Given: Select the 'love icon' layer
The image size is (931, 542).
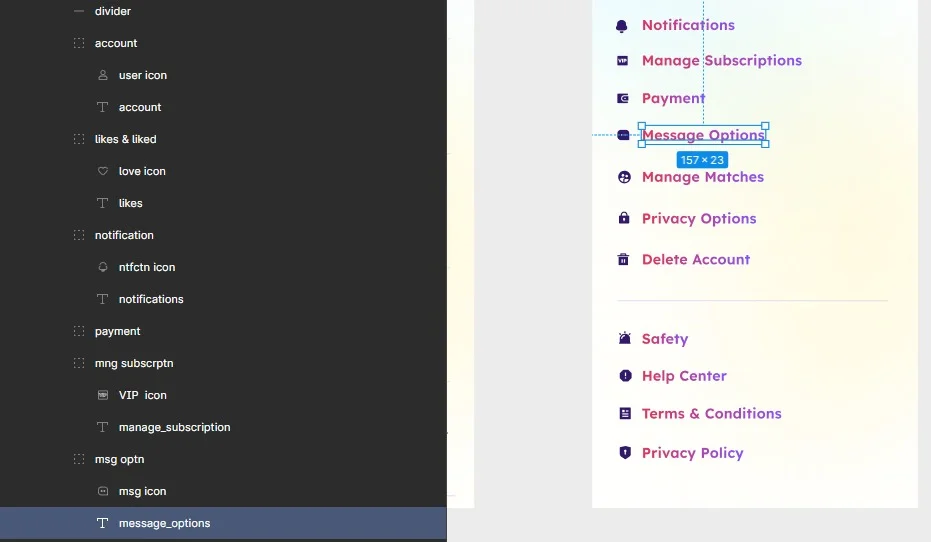Looking at the screenshot, I should (x=142, y=171).
